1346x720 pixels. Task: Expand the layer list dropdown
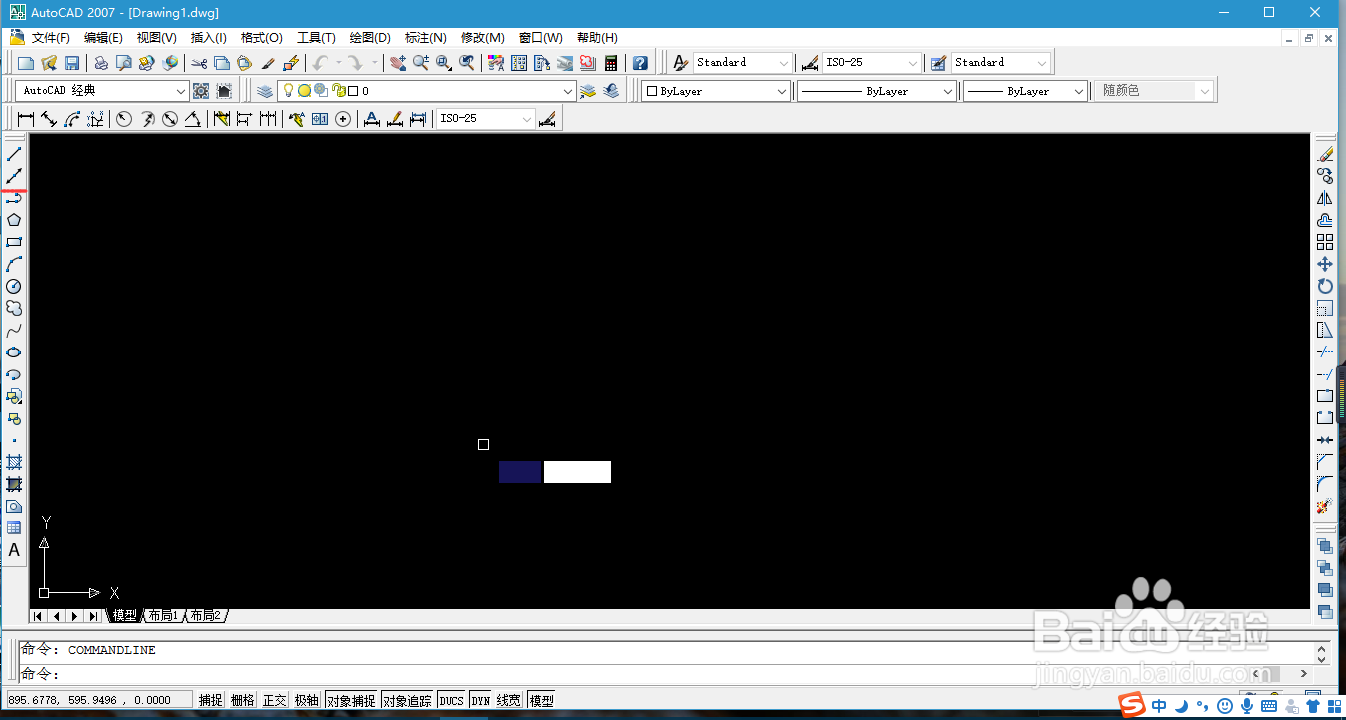(x=568, y=91)
